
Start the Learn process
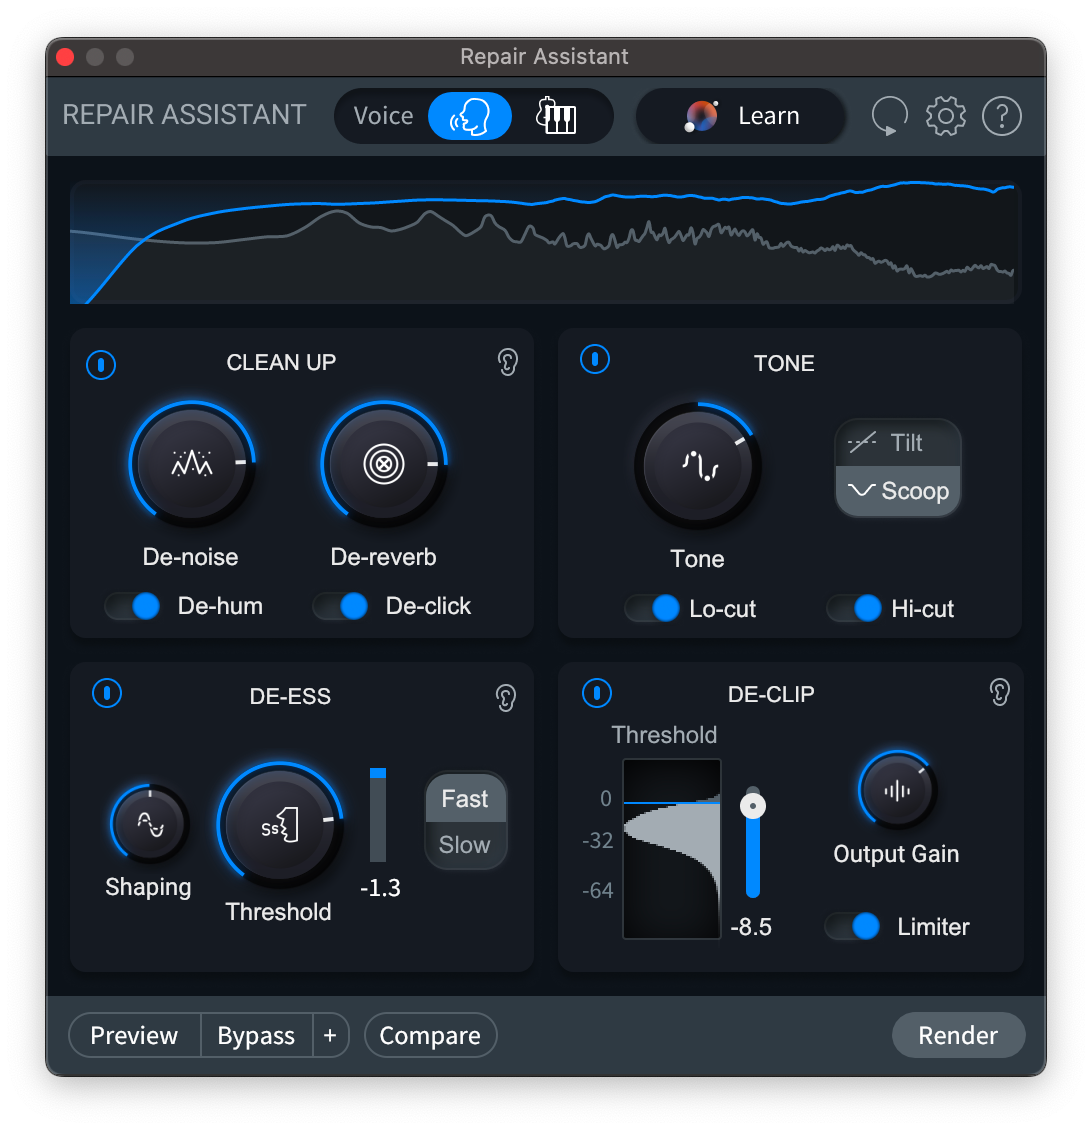pos(741,115)
